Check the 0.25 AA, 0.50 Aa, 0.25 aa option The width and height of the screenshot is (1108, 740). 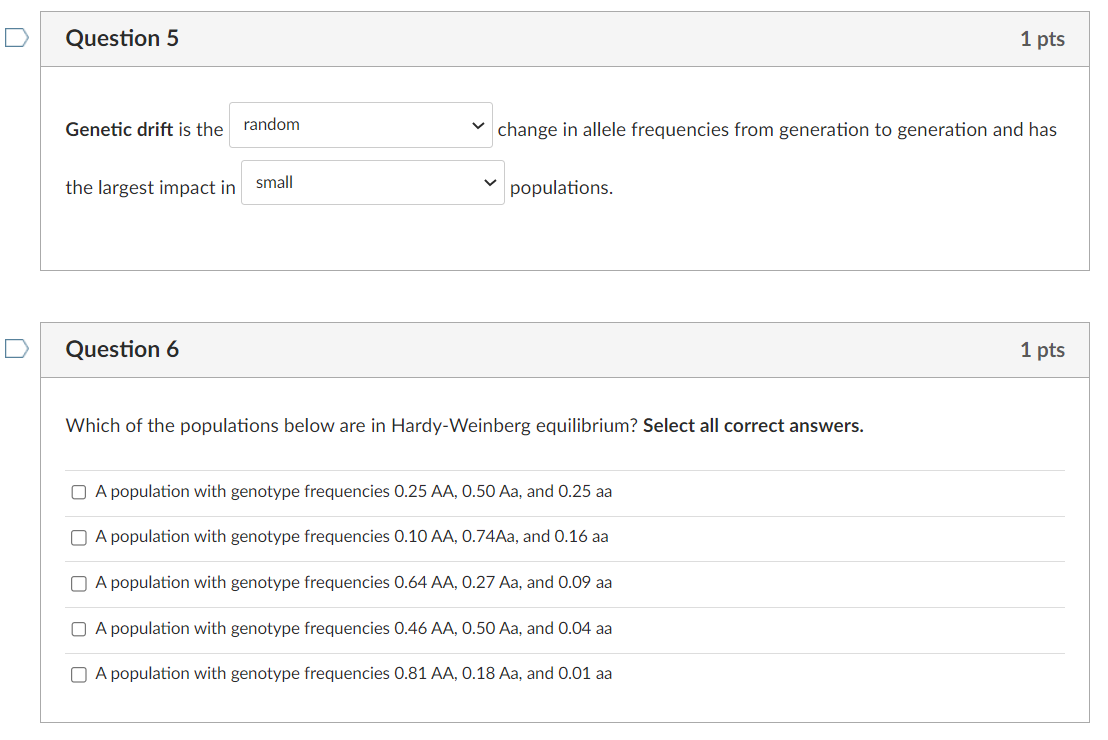pyautogui.click(x=78, y=492)
